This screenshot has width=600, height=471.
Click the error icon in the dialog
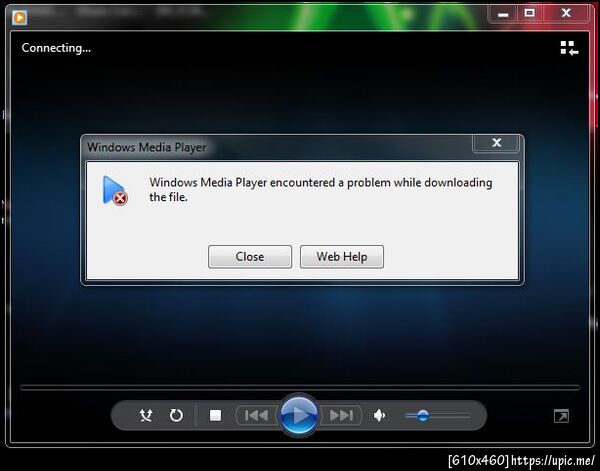point(115,191)
